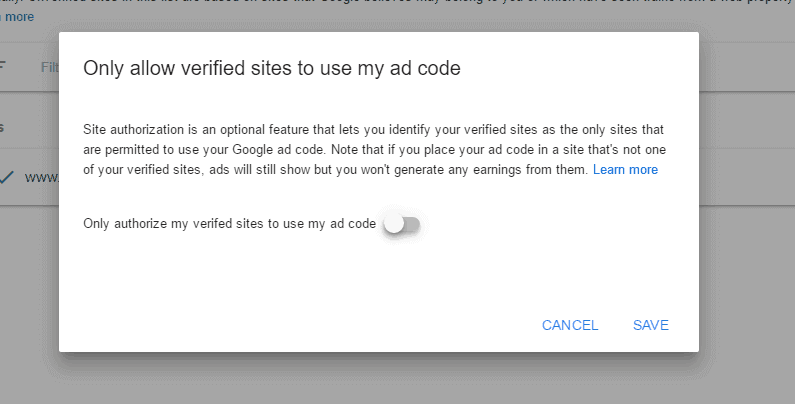
Task: Click empty dialog space left of CANCEL
Action: (x=300, y=325)
